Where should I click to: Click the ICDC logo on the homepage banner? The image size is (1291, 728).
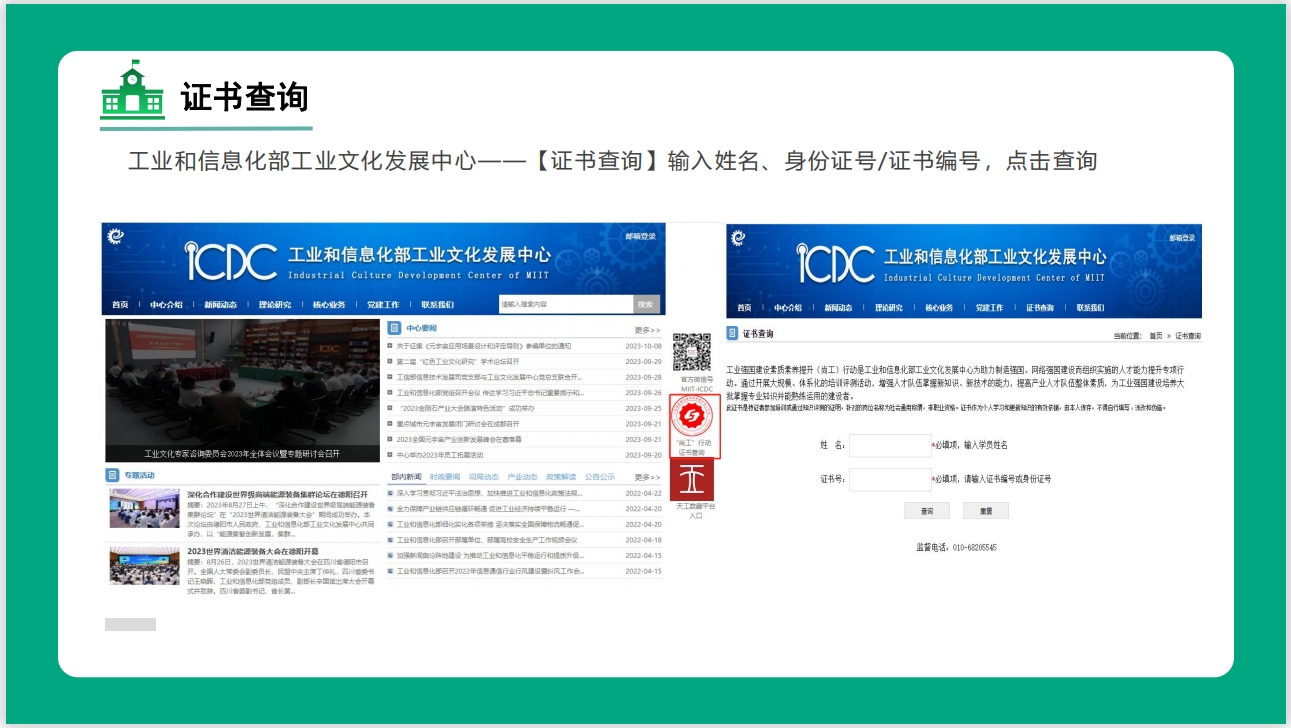pyautogui.click(x=232, y=261)
